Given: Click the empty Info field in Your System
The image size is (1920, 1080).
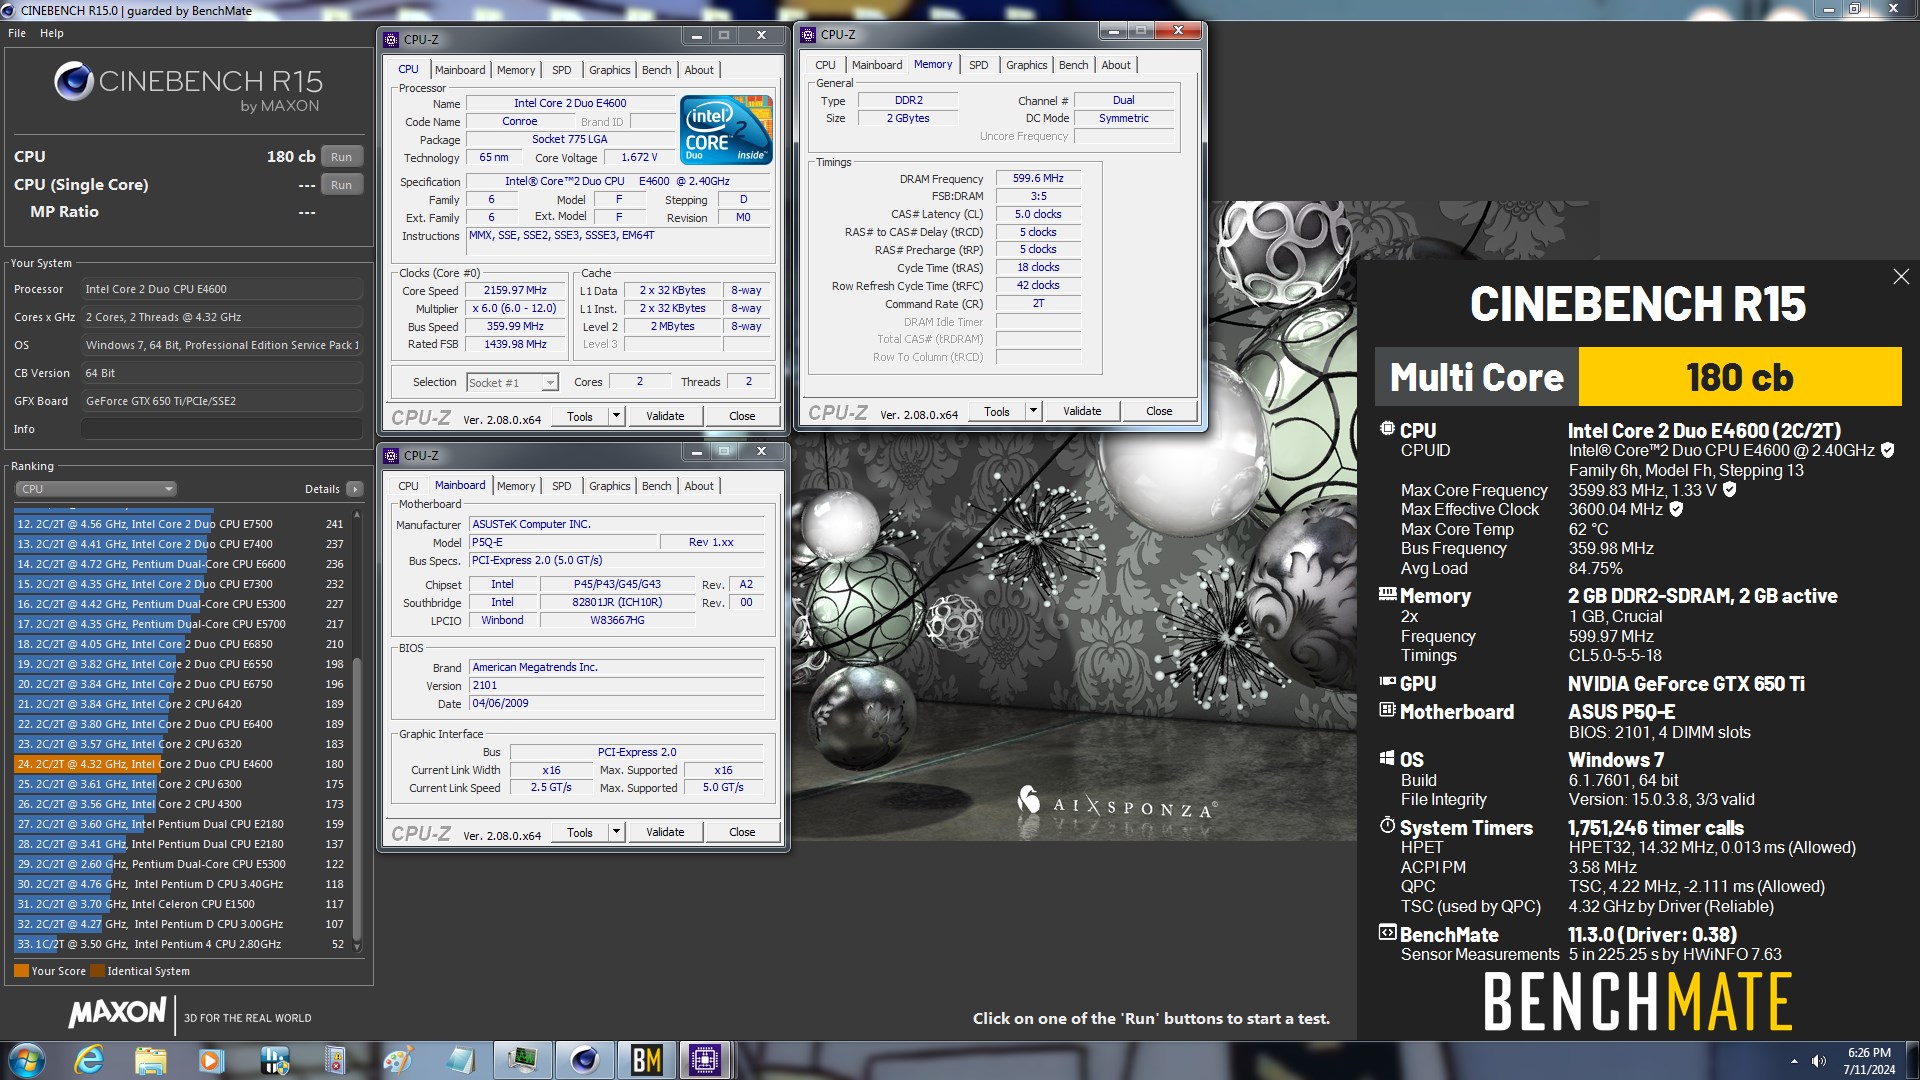Looking at the screenshot, I should [x=222, y=429].
